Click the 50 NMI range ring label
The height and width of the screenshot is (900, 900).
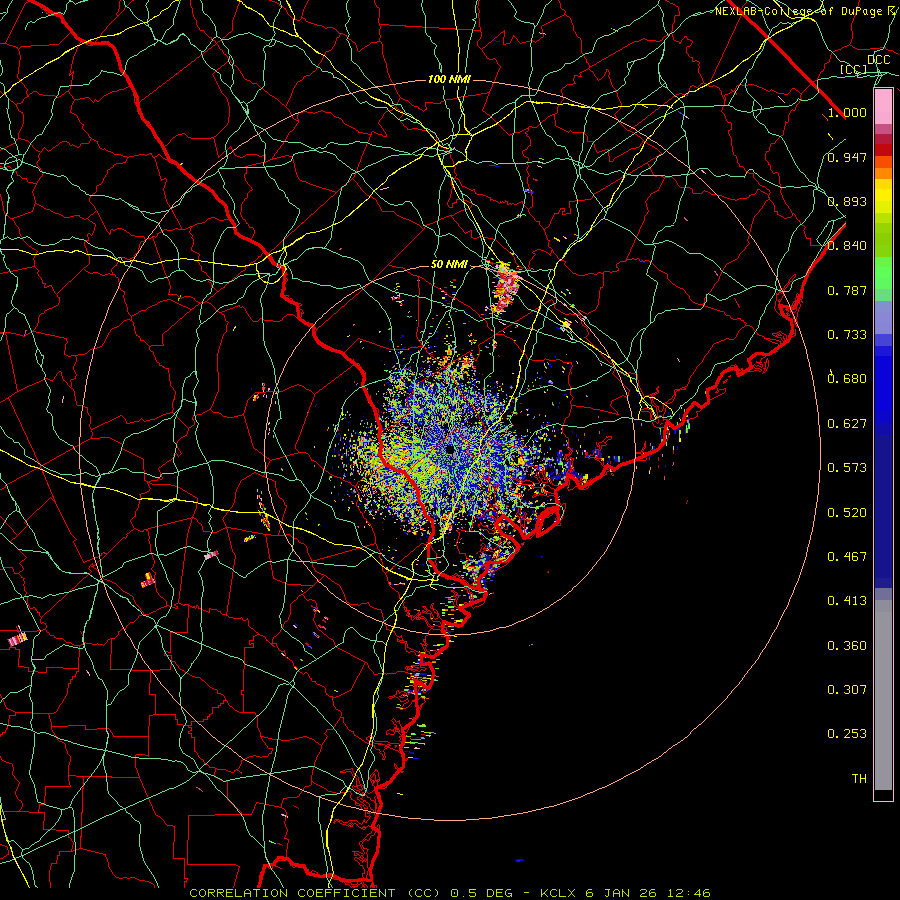(x=449, y=265)
